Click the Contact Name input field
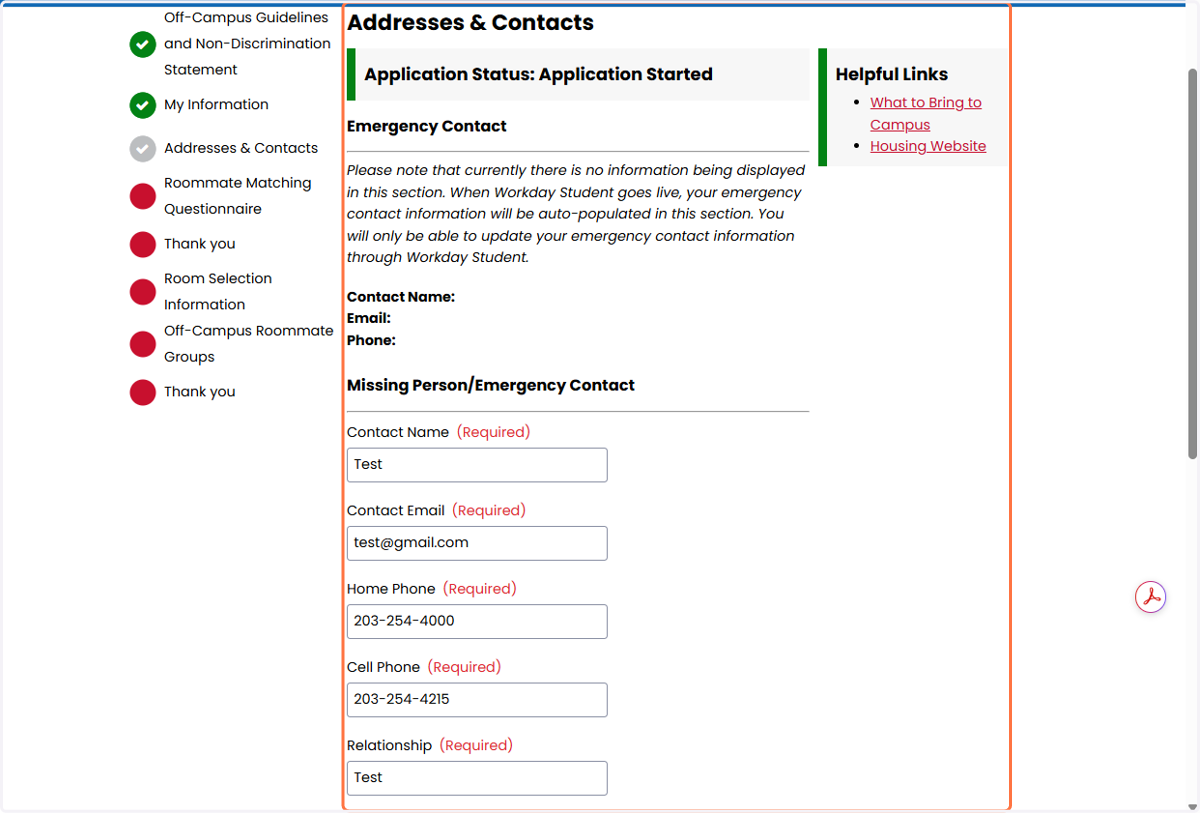 point(477,465)
